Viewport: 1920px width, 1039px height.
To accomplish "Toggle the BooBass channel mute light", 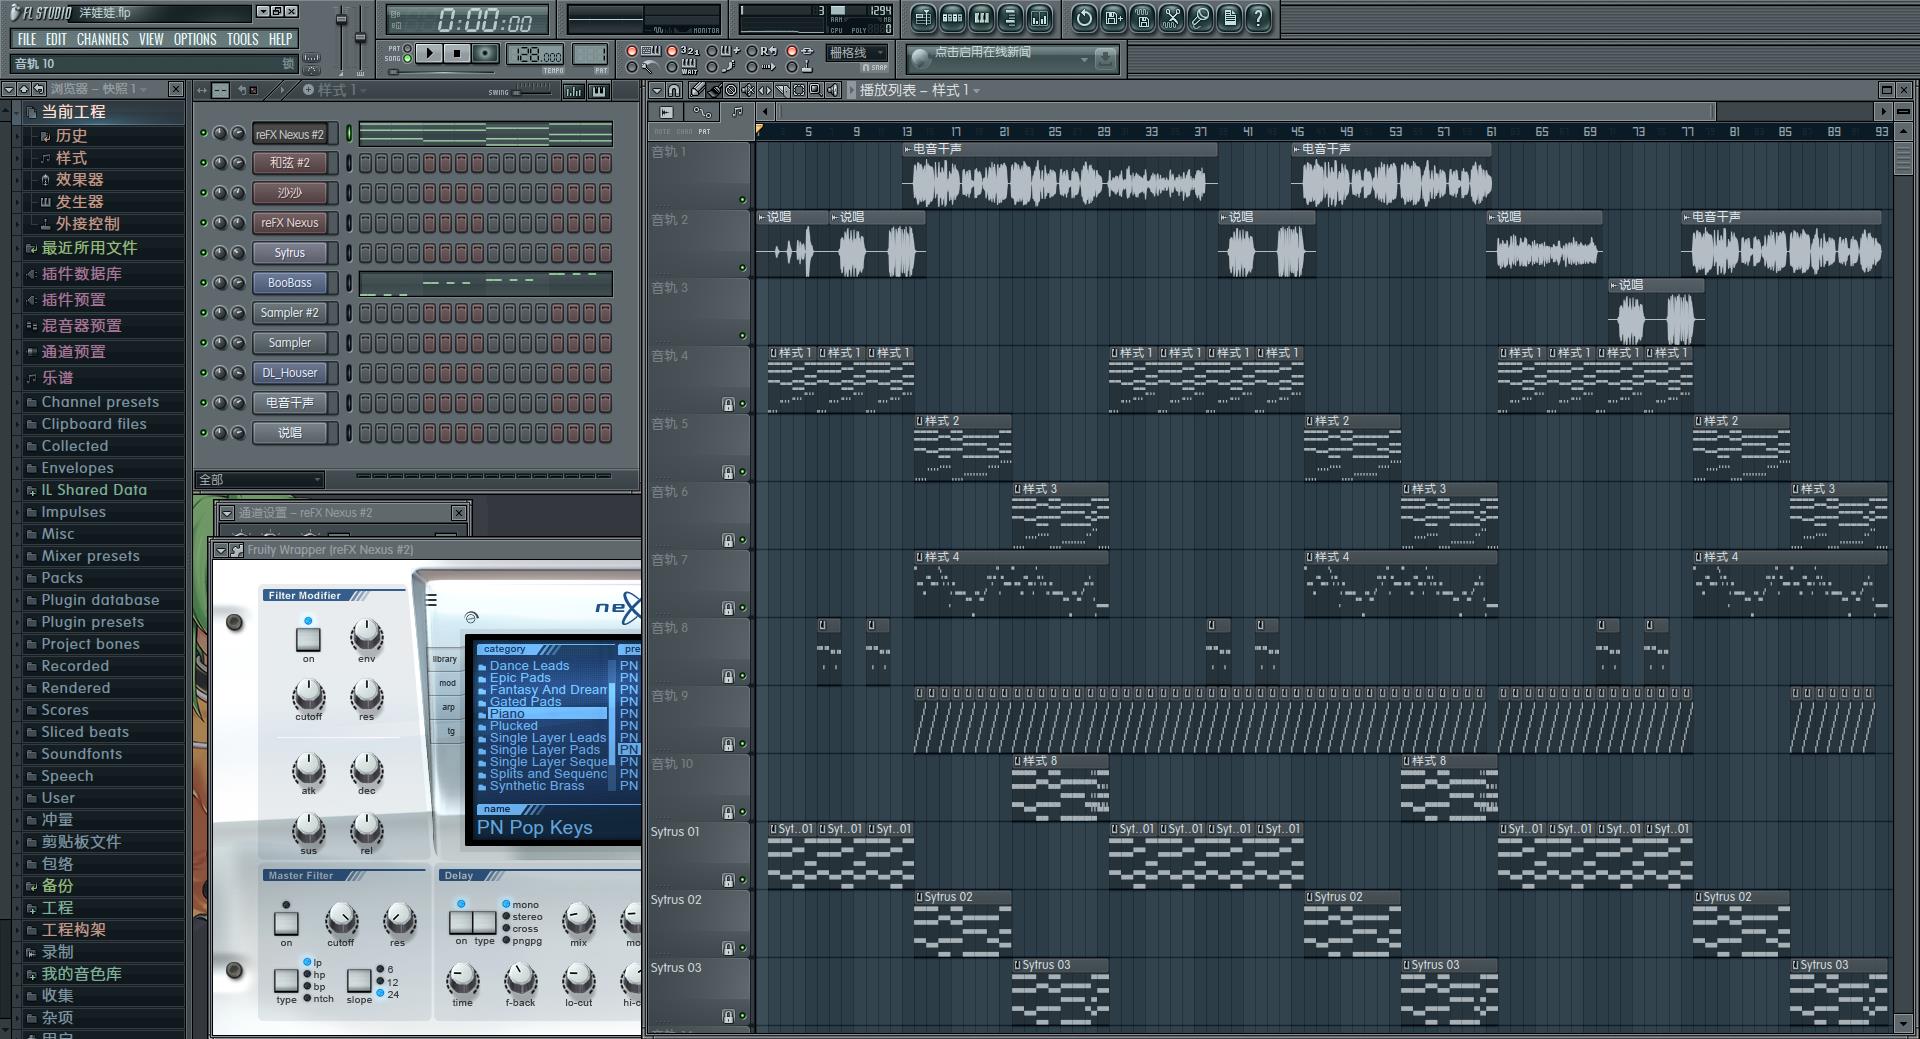I will (x=204, y=283).
